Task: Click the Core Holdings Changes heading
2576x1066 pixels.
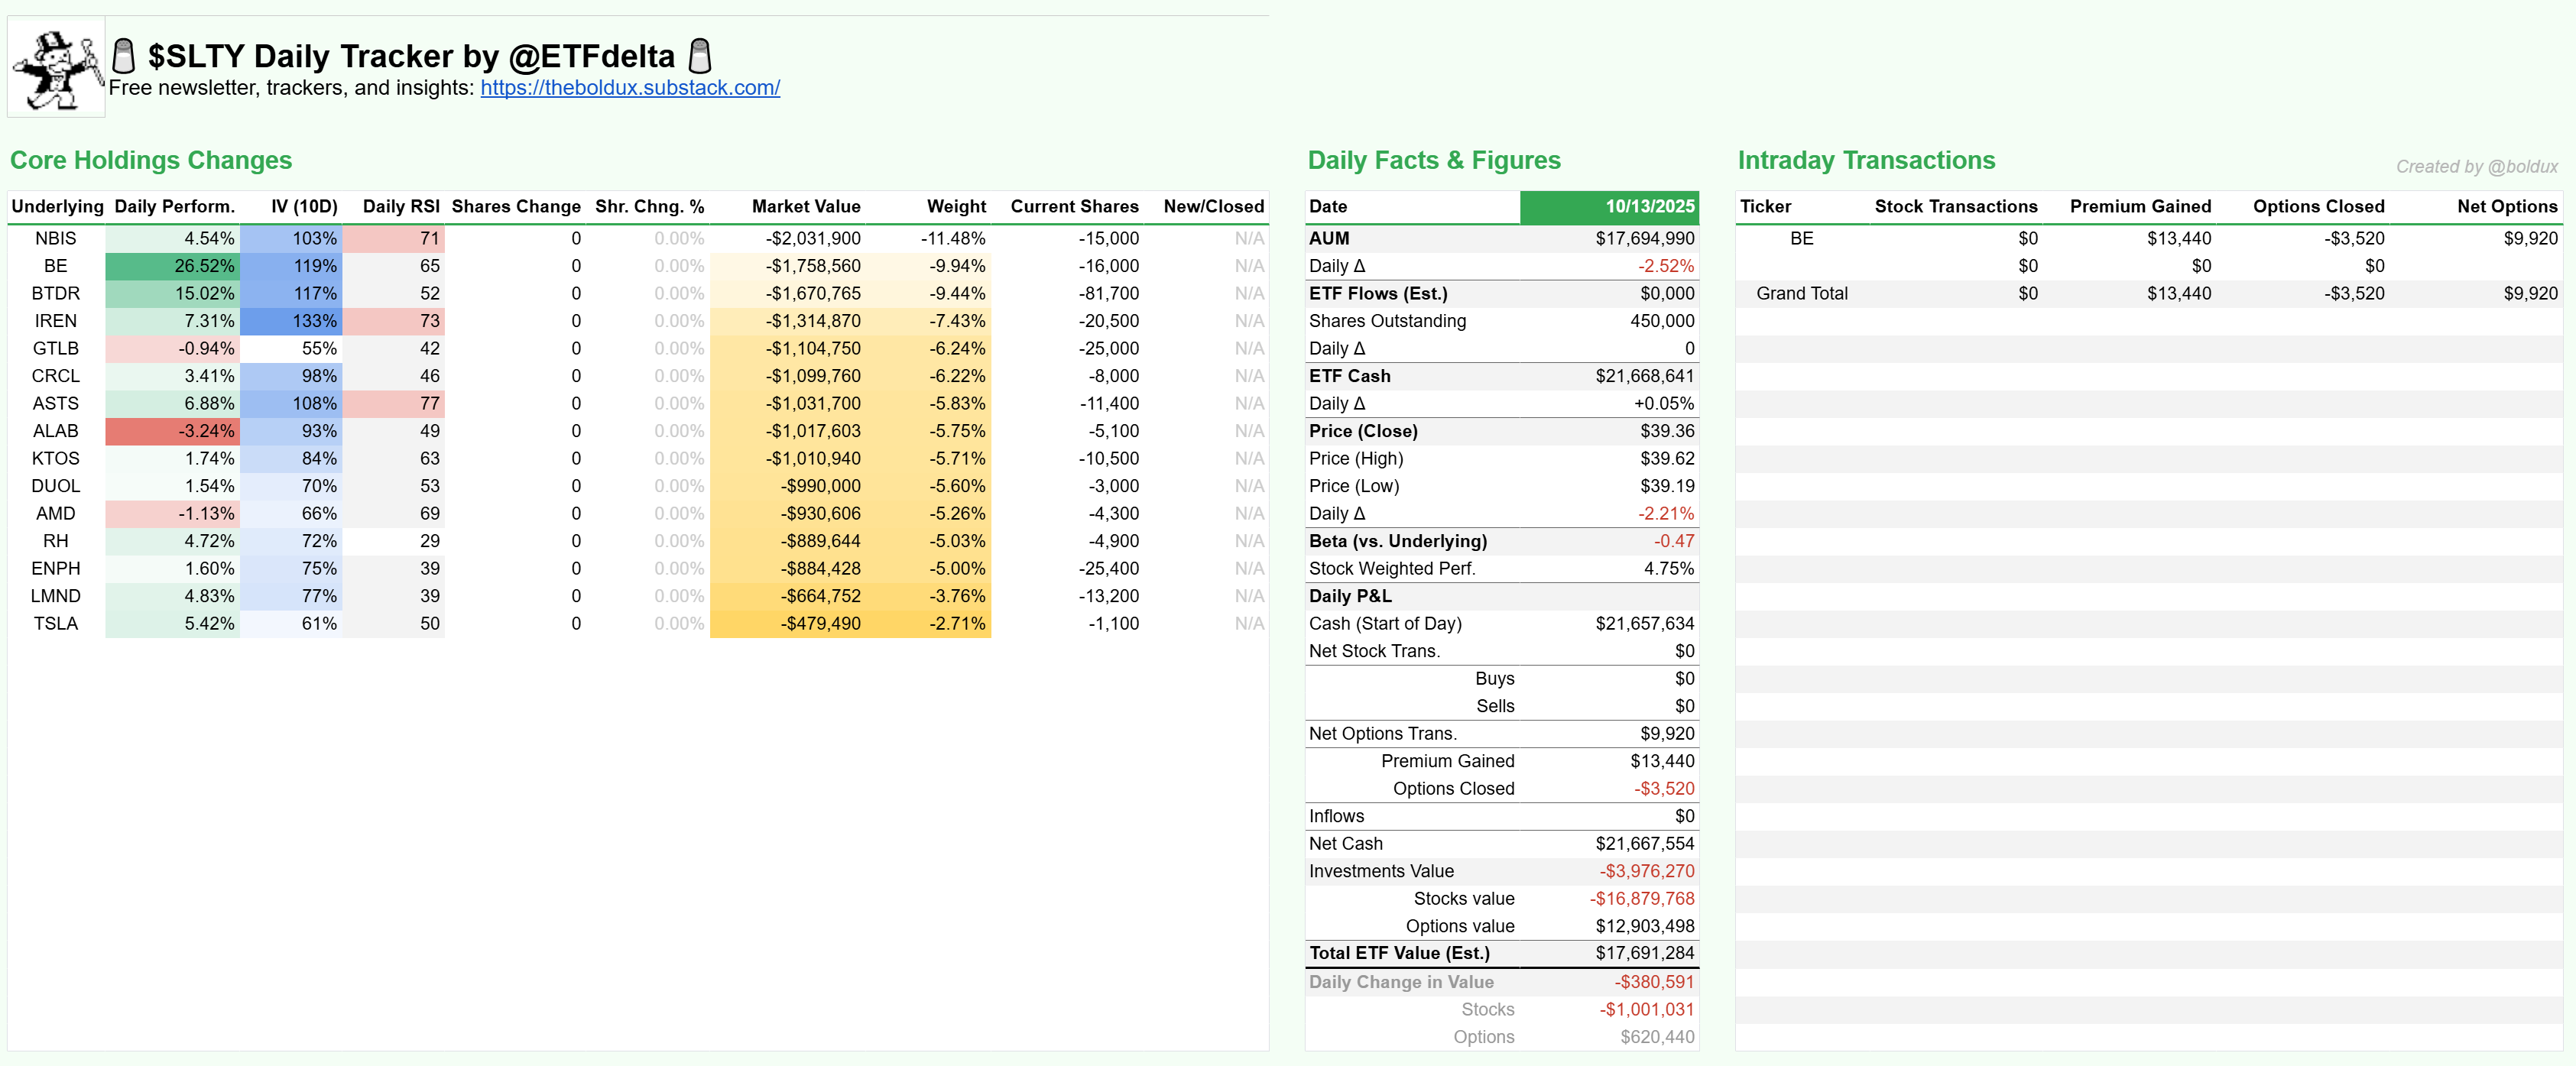Action: point(151,161)
